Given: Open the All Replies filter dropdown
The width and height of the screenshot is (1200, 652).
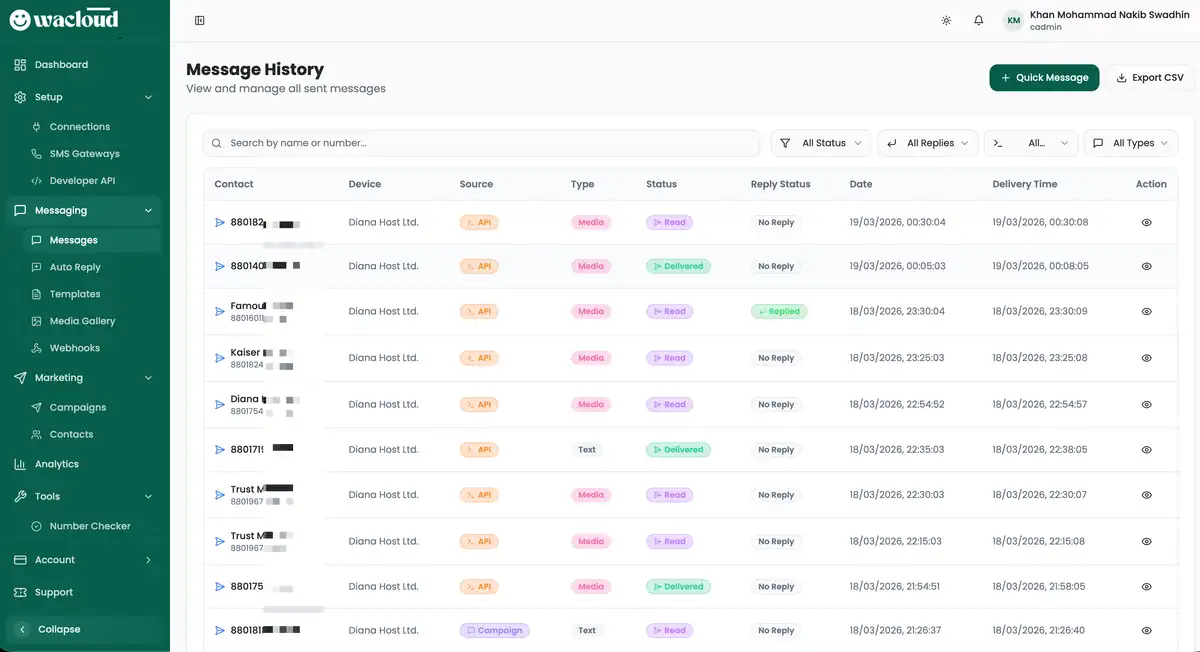Looking at the screenshot, I should [927, 143].
